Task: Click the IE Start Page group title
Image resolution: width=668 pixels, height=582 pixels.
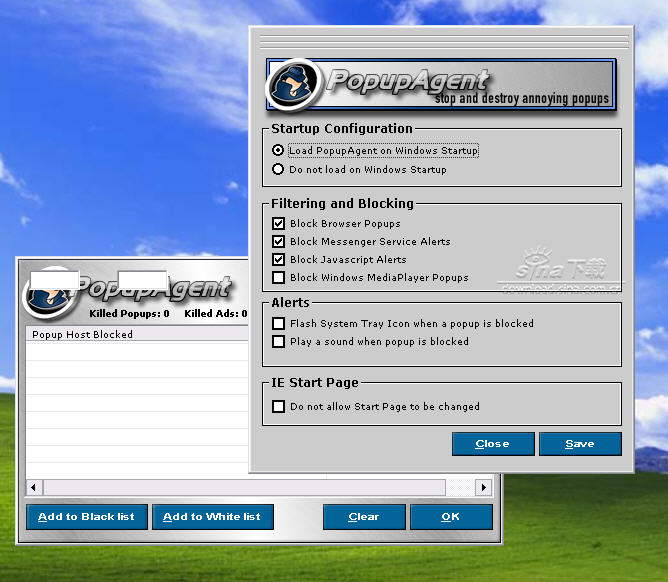Action: coord(315,382)
